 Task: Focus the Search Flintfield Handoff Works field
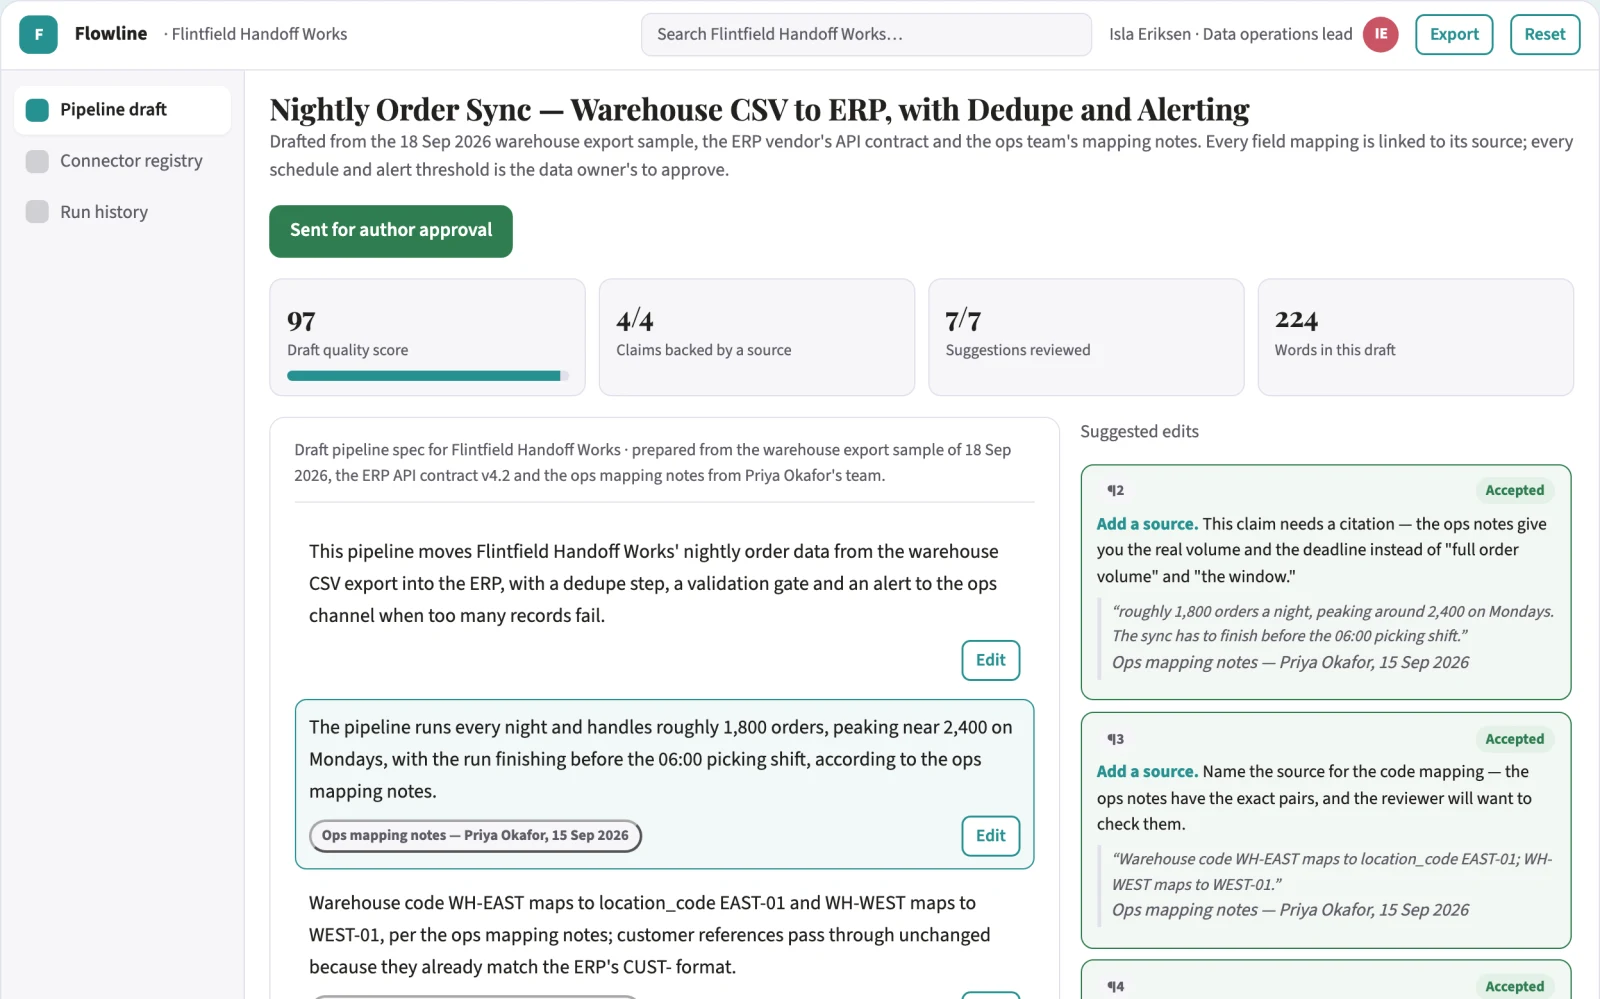pos(866,34)
